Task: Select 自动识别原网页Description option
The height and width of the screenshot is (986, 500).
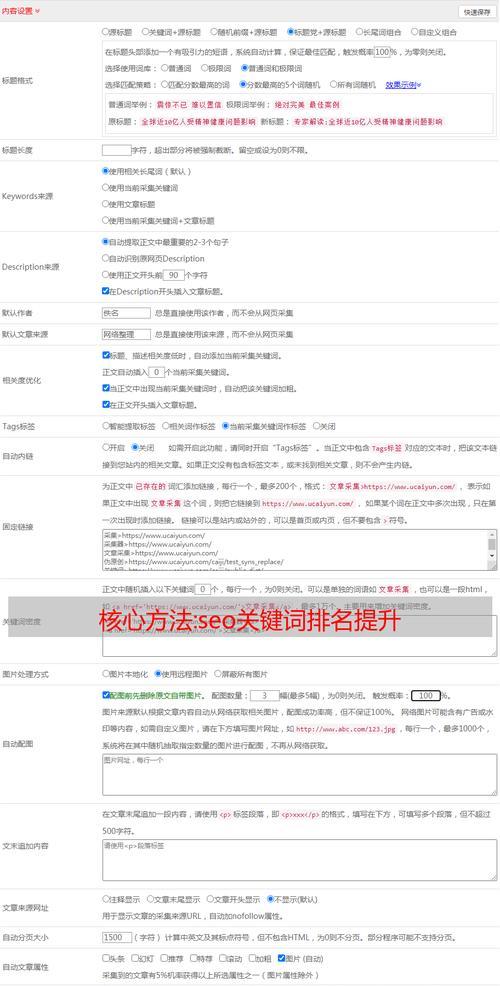Action: pos(105,258)
